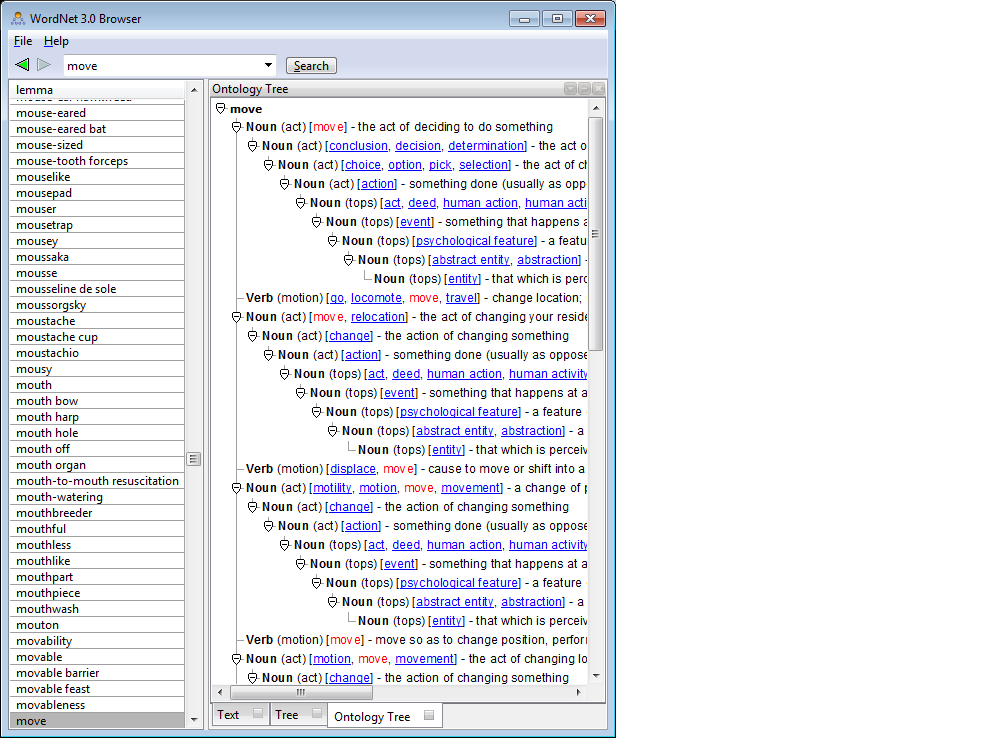The width and height of the screenshot is (1008, 738).
Task: Collapse the 'action - something done (usually as opp' node
Action: point(285,184)
